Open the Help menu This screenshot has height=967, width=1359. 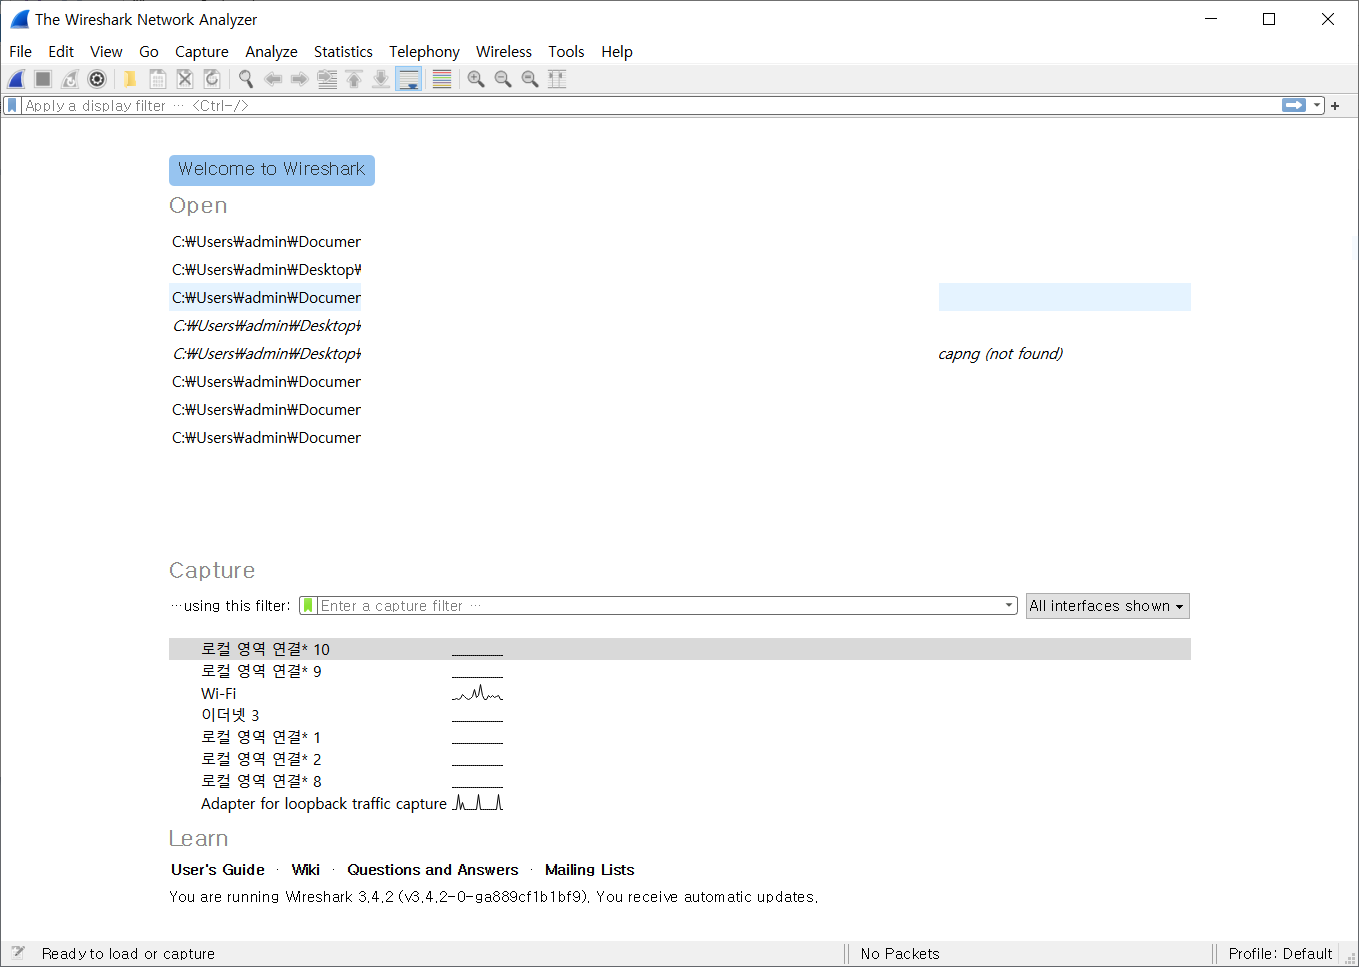(617, 52)
